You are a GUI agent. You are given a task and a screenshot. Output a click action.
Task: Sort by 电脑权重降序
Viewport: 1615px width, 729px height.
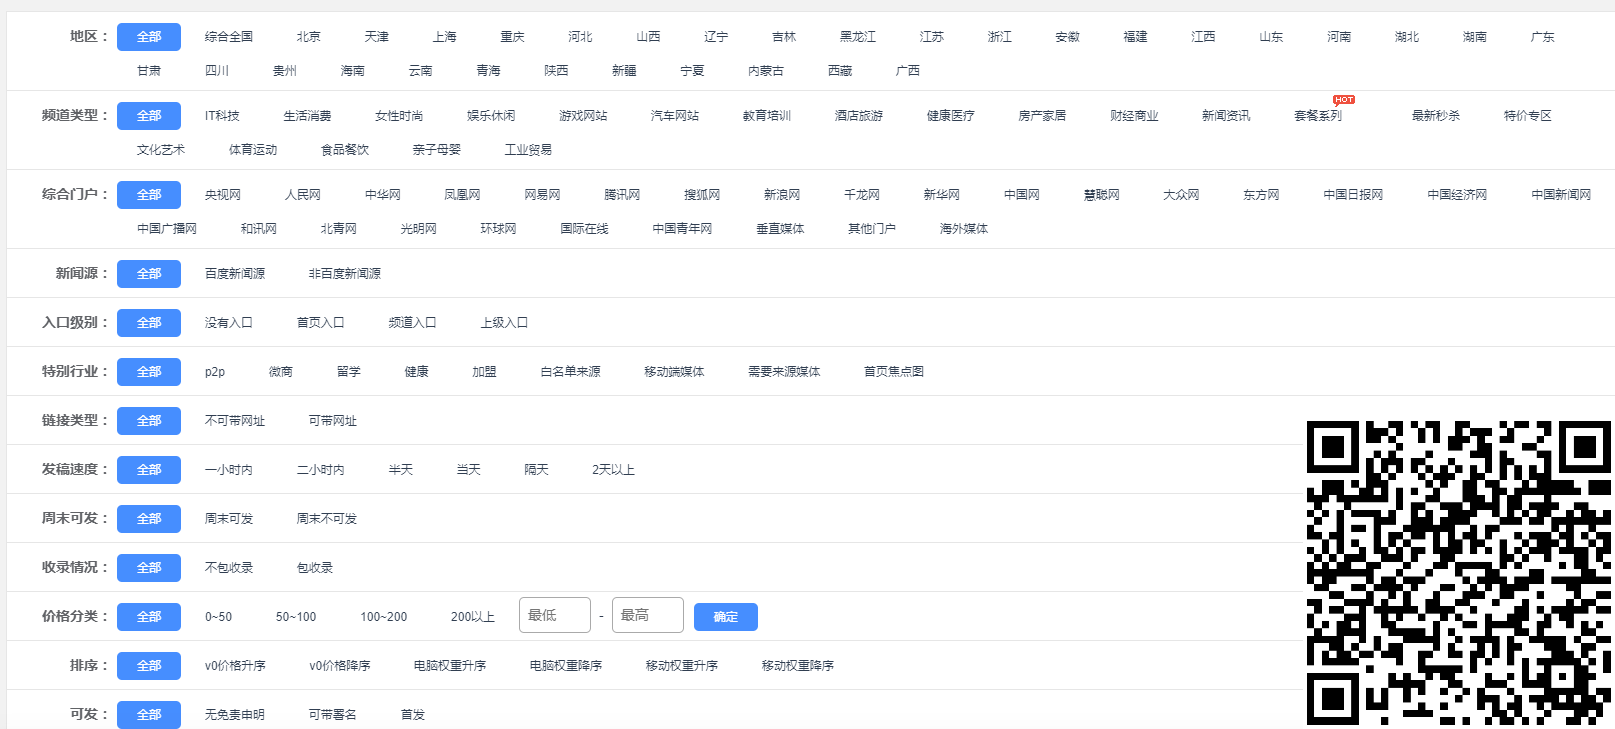pyautogui.click(x=566, y=666)
